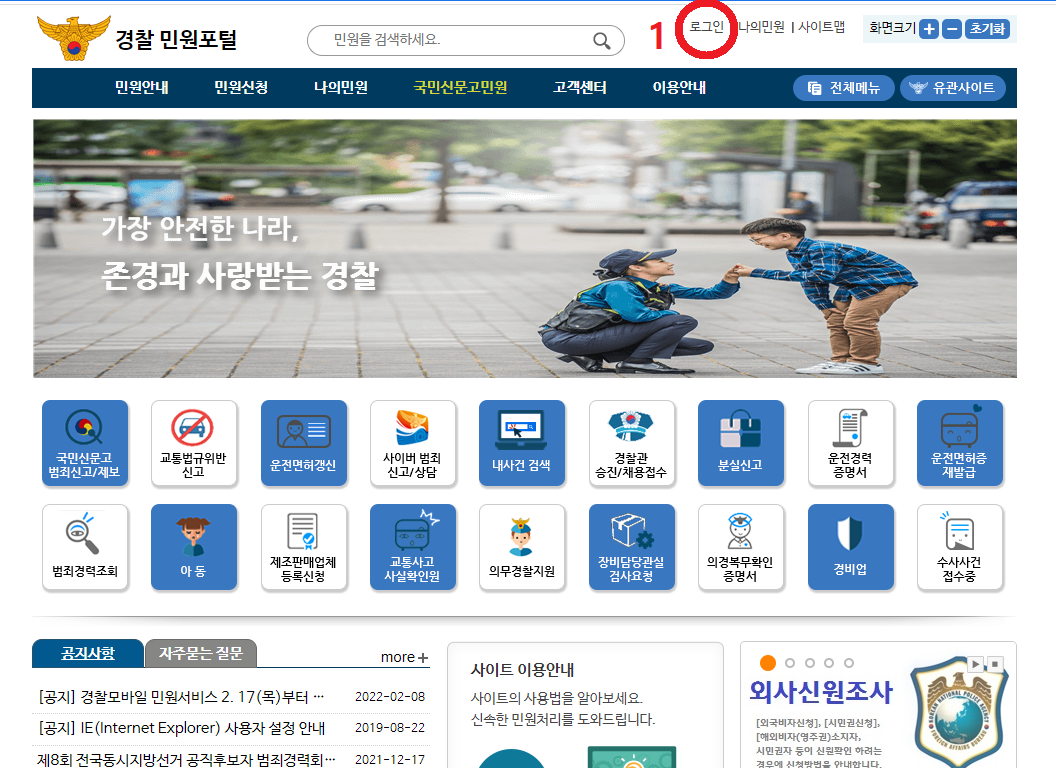The image size is (1056, 768).
Task: Click the date 2019-08-22
Action: tap(390, 728)
